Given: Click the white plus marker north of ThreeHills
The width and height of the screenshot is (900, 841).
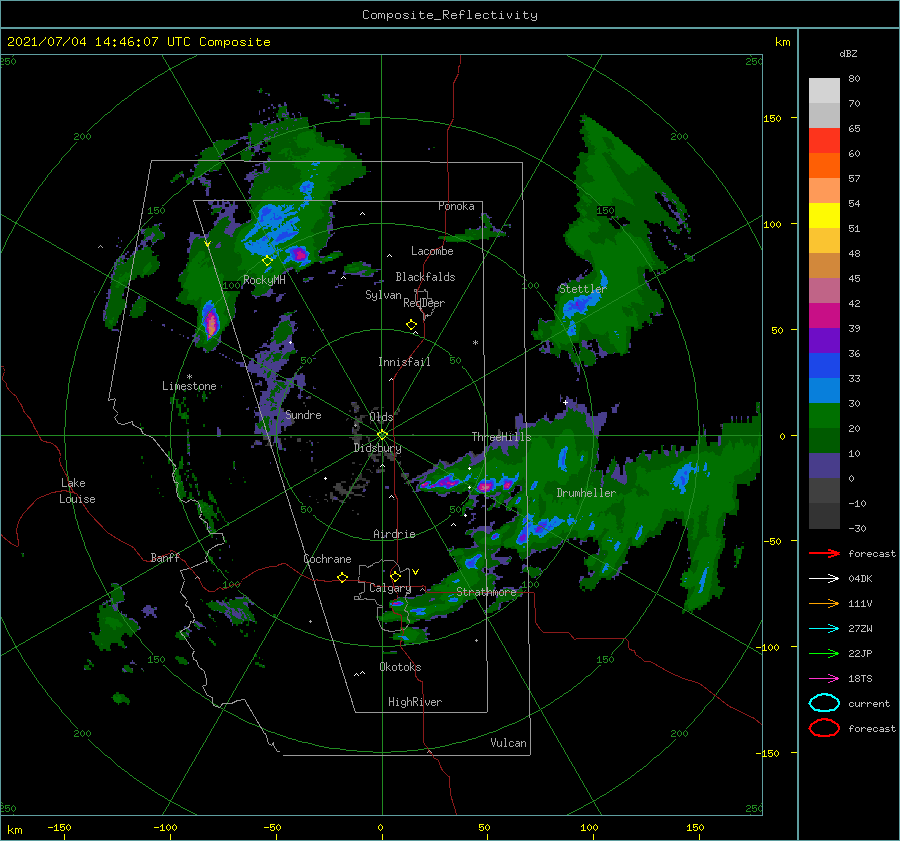Looking at the screenshot, I should tap(565, 402).
